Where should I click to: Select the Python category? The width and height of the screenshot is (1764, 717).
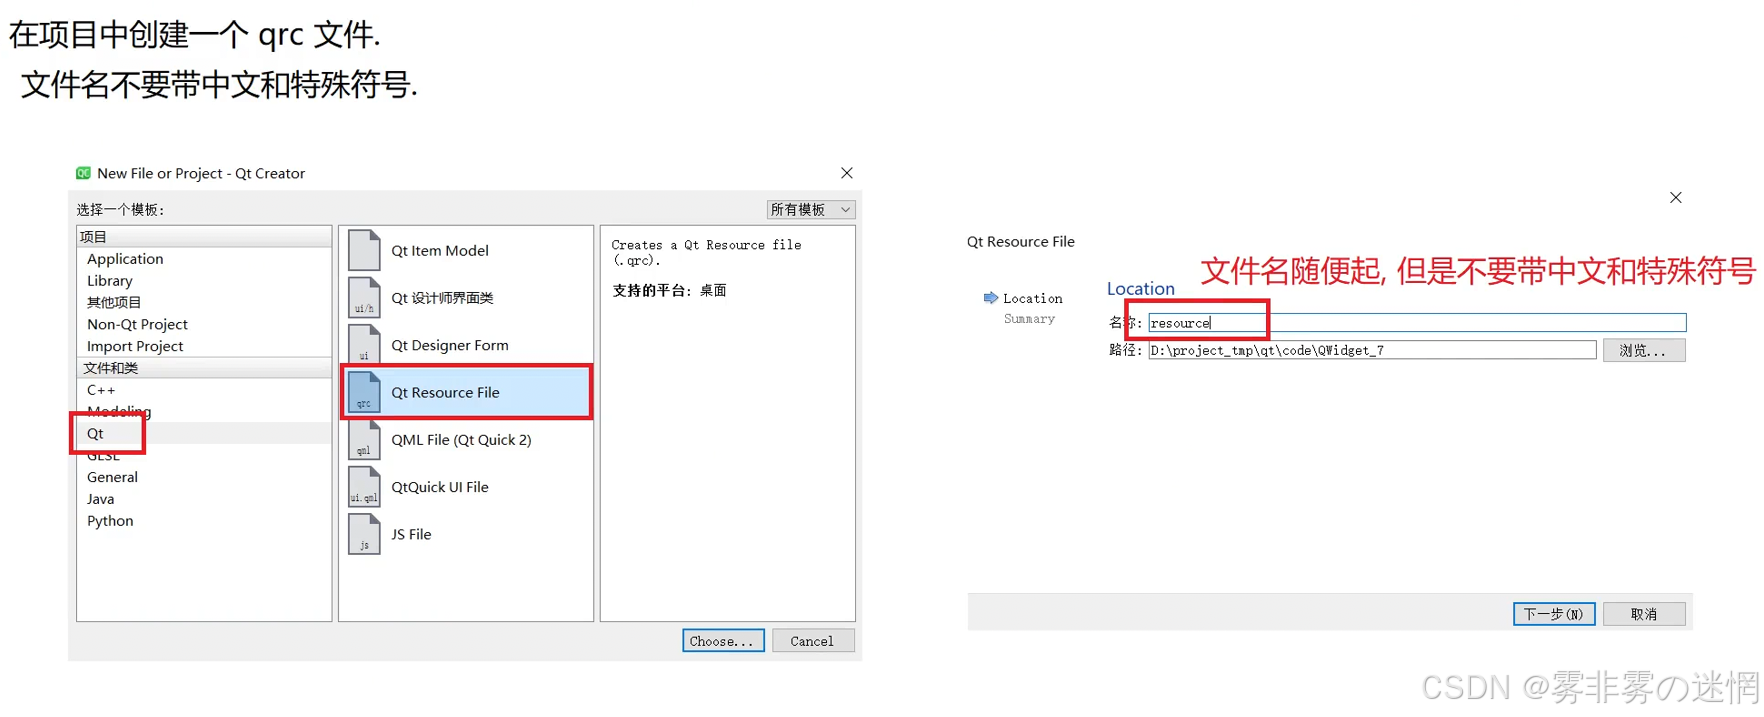(110, 521)
